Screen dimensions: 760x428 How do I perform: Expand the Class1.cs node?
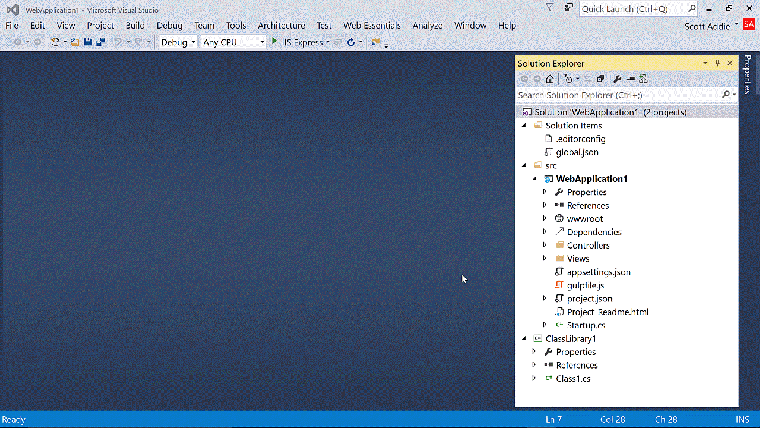(x=534, y=379)
